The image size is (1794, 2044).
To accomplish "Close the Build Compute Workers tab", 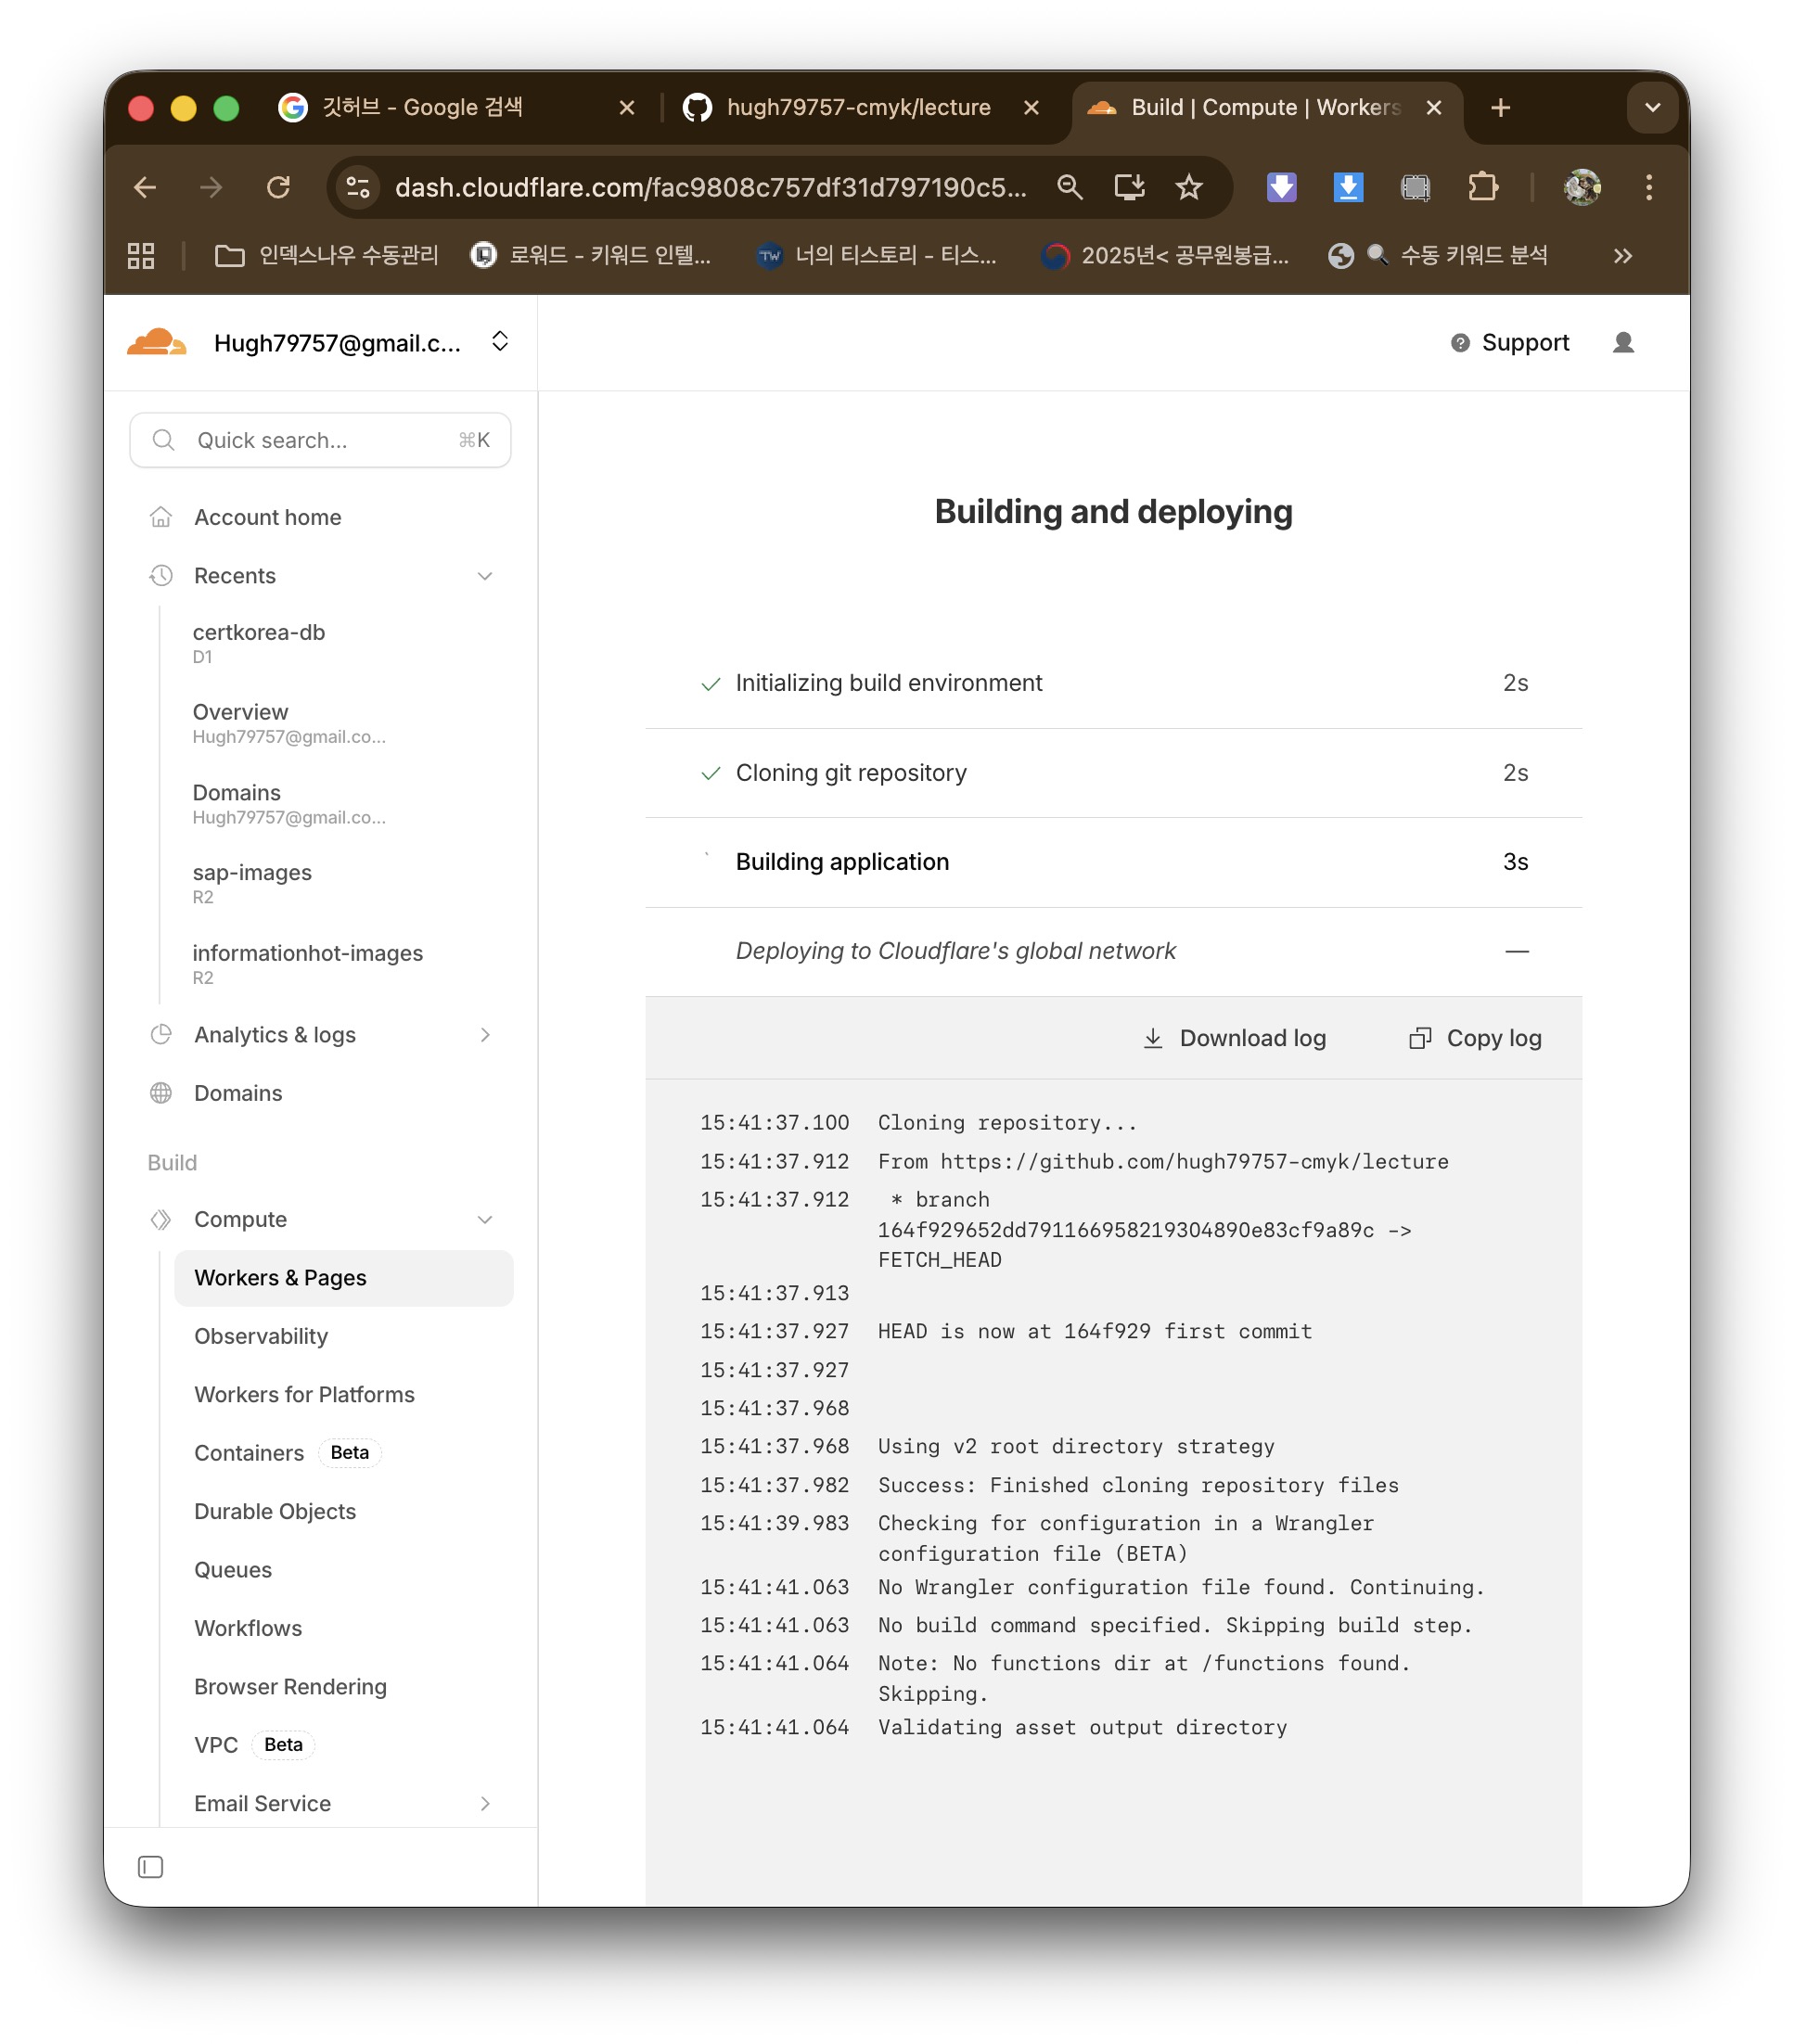I will click(1433, 108).
